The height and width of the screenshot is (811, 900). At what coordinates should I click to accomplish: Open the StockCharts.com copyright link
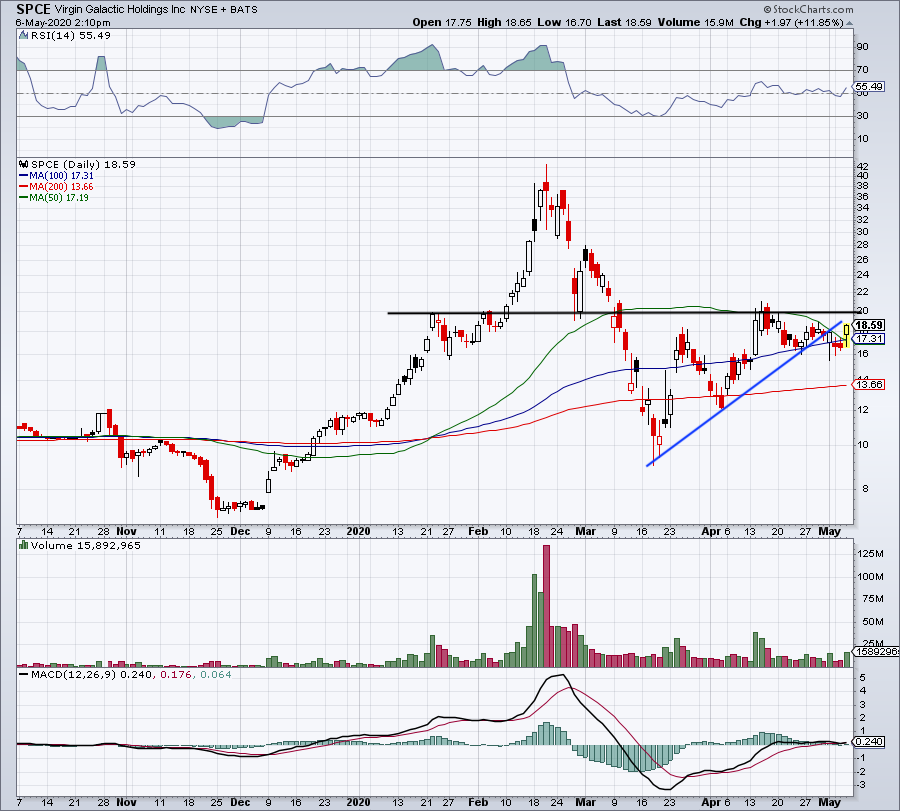pos(808,9)
